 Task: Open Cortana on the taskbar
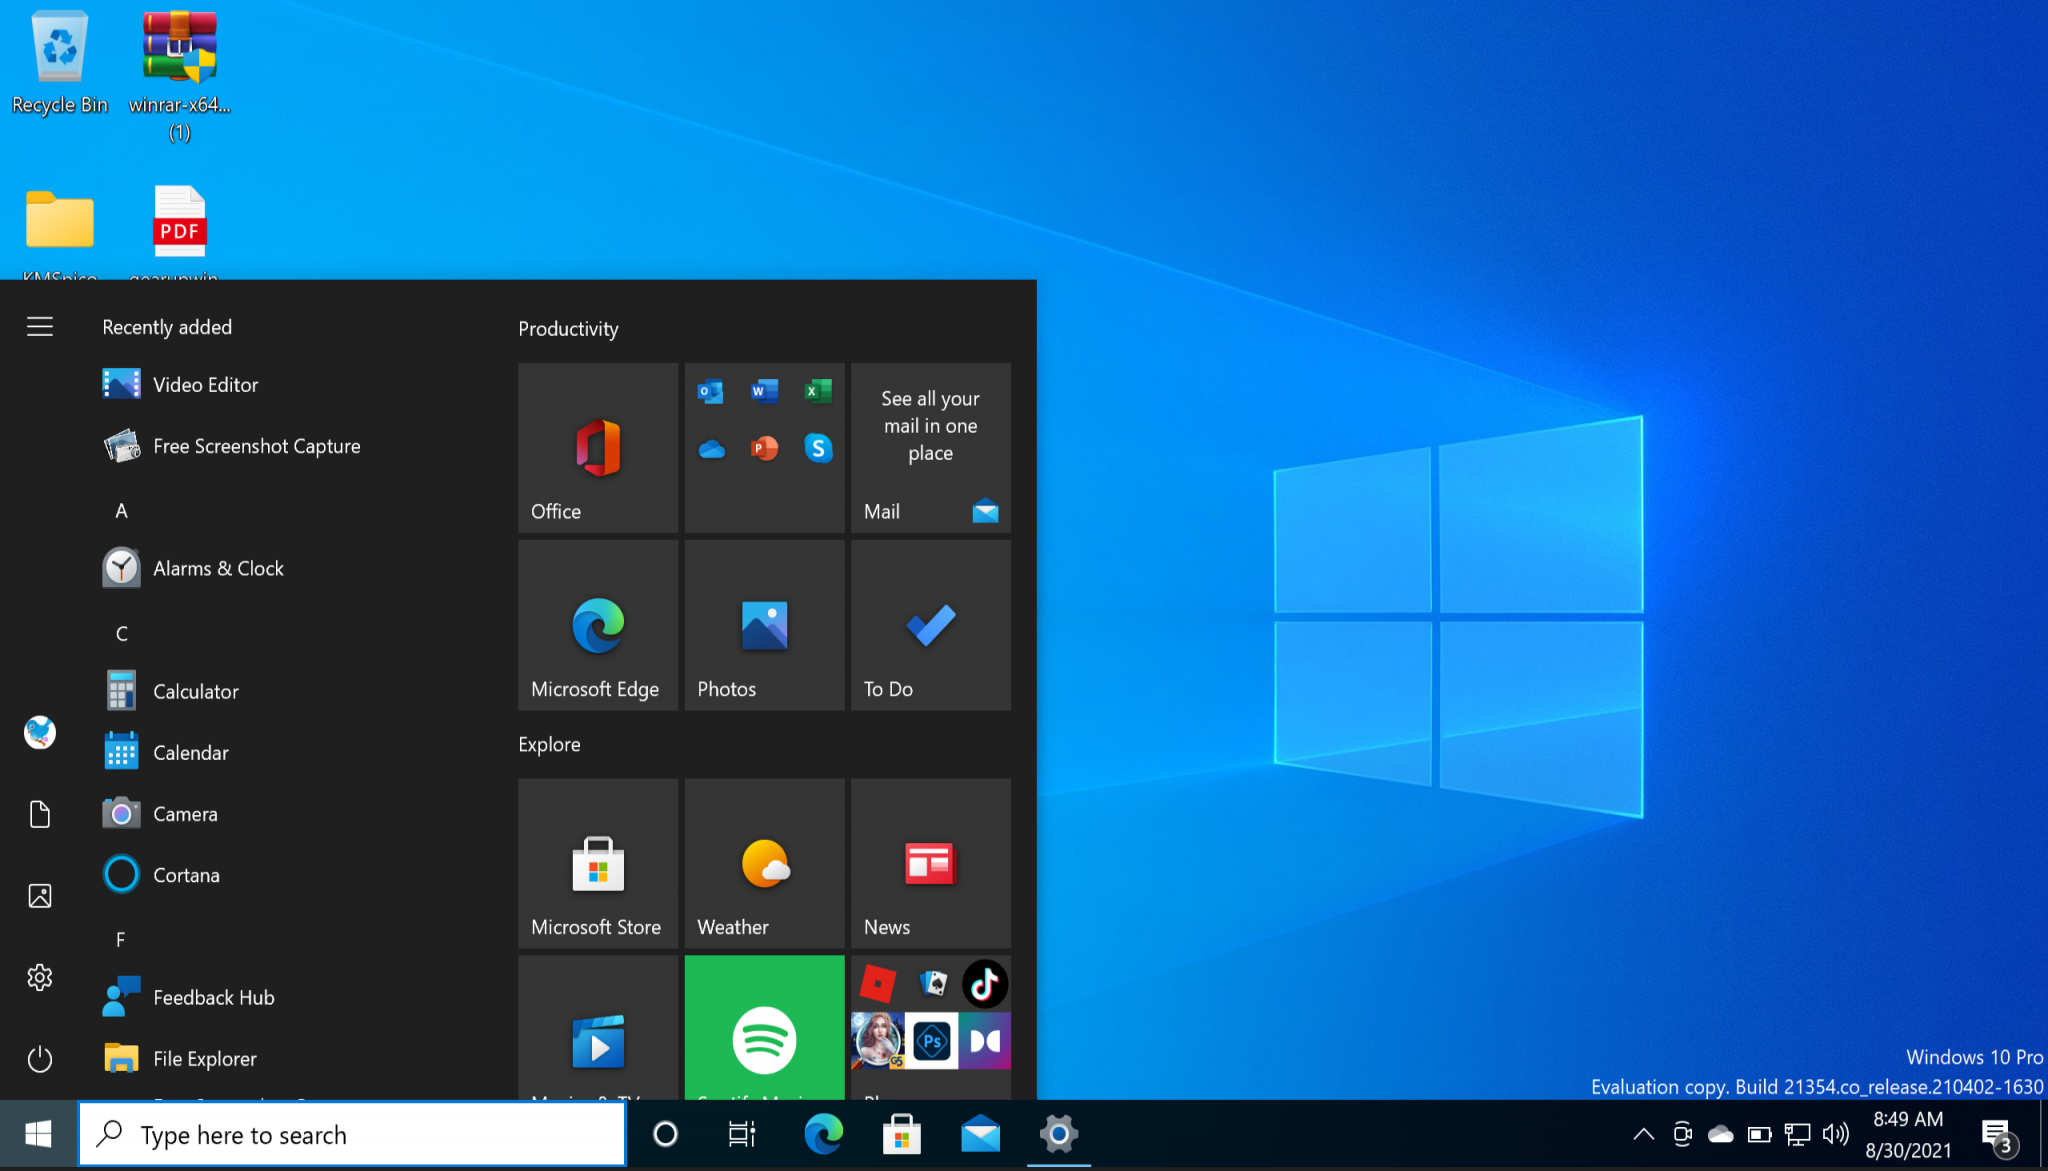[x=664, y=1134]
